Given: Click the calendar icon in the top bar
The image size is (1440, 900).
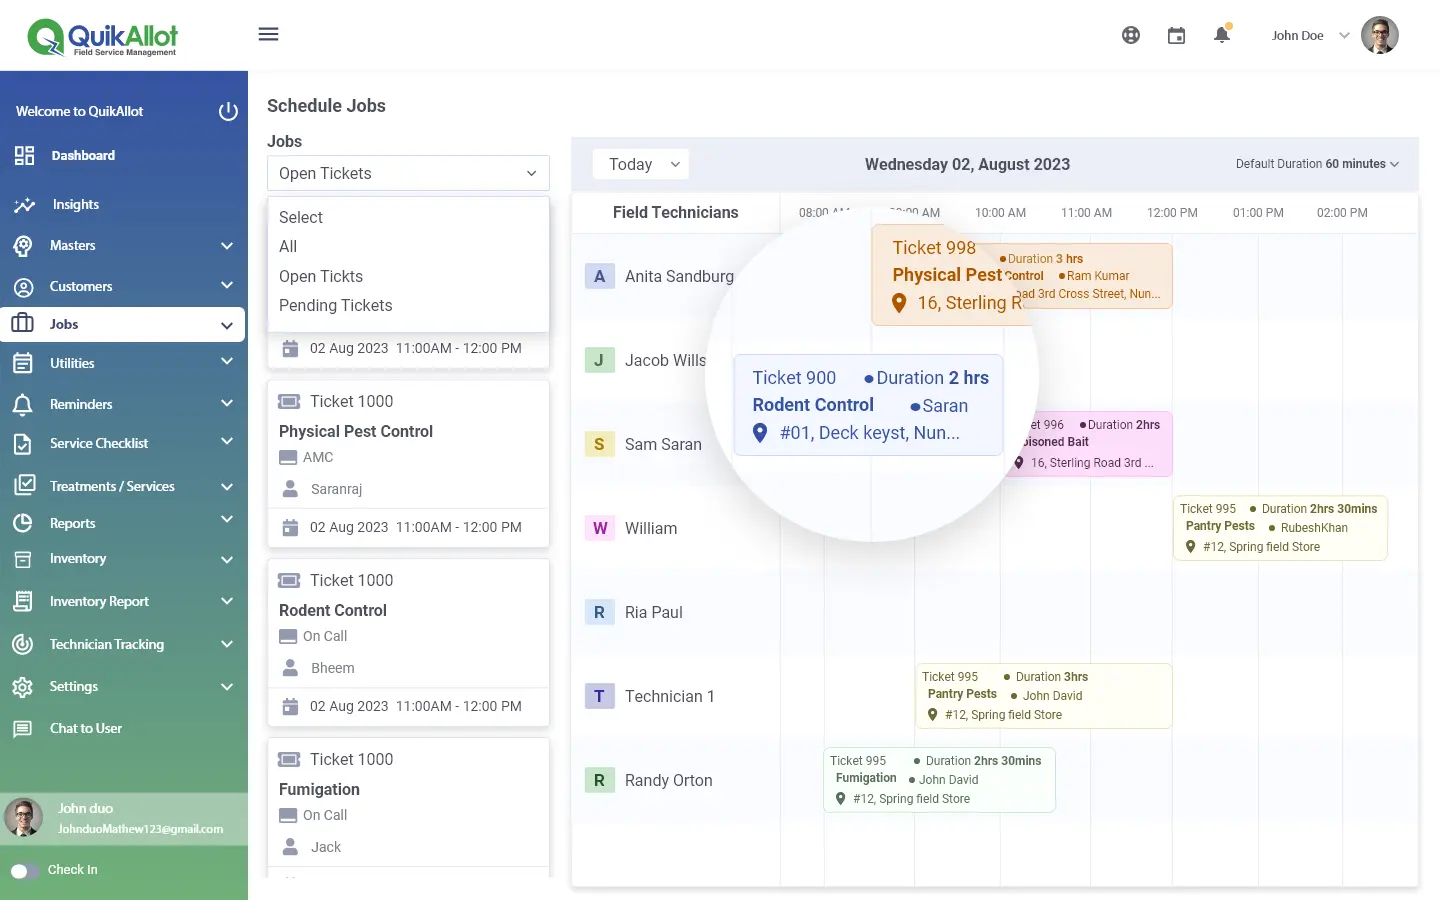Looking at the screenshot, I should [1176, 34].
